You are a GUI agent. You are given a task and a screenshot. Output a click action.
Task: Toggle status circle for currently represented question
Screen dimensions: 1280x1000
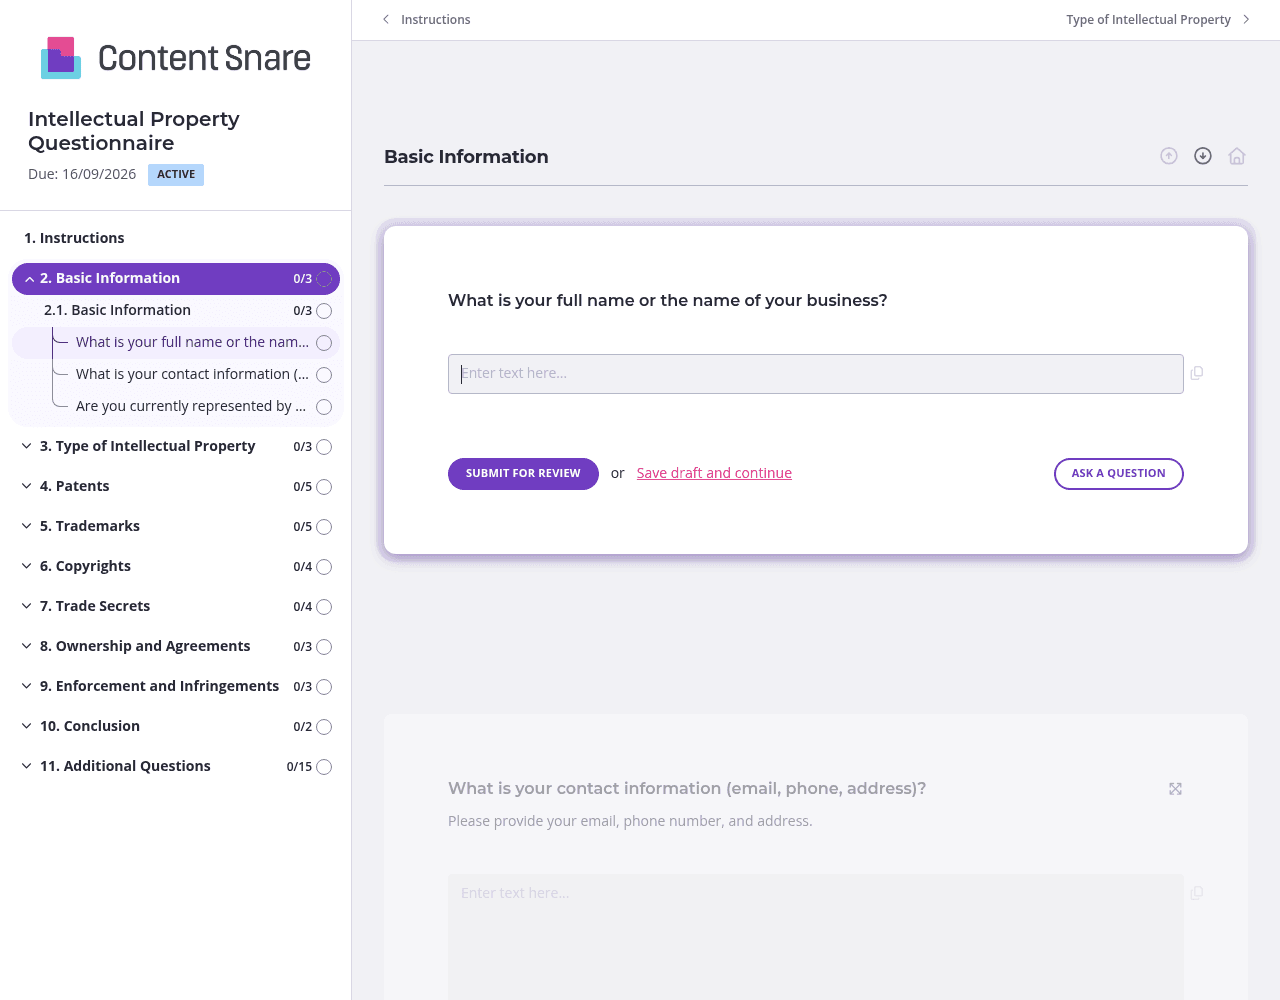pyautogui.click(x=324, y=407)
